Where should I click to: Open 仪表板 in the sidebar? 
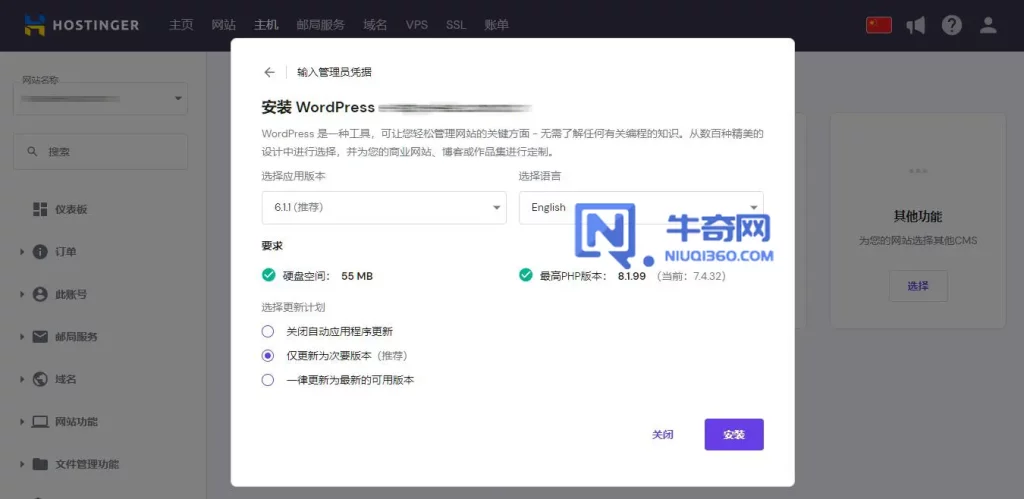click(71, 209)
